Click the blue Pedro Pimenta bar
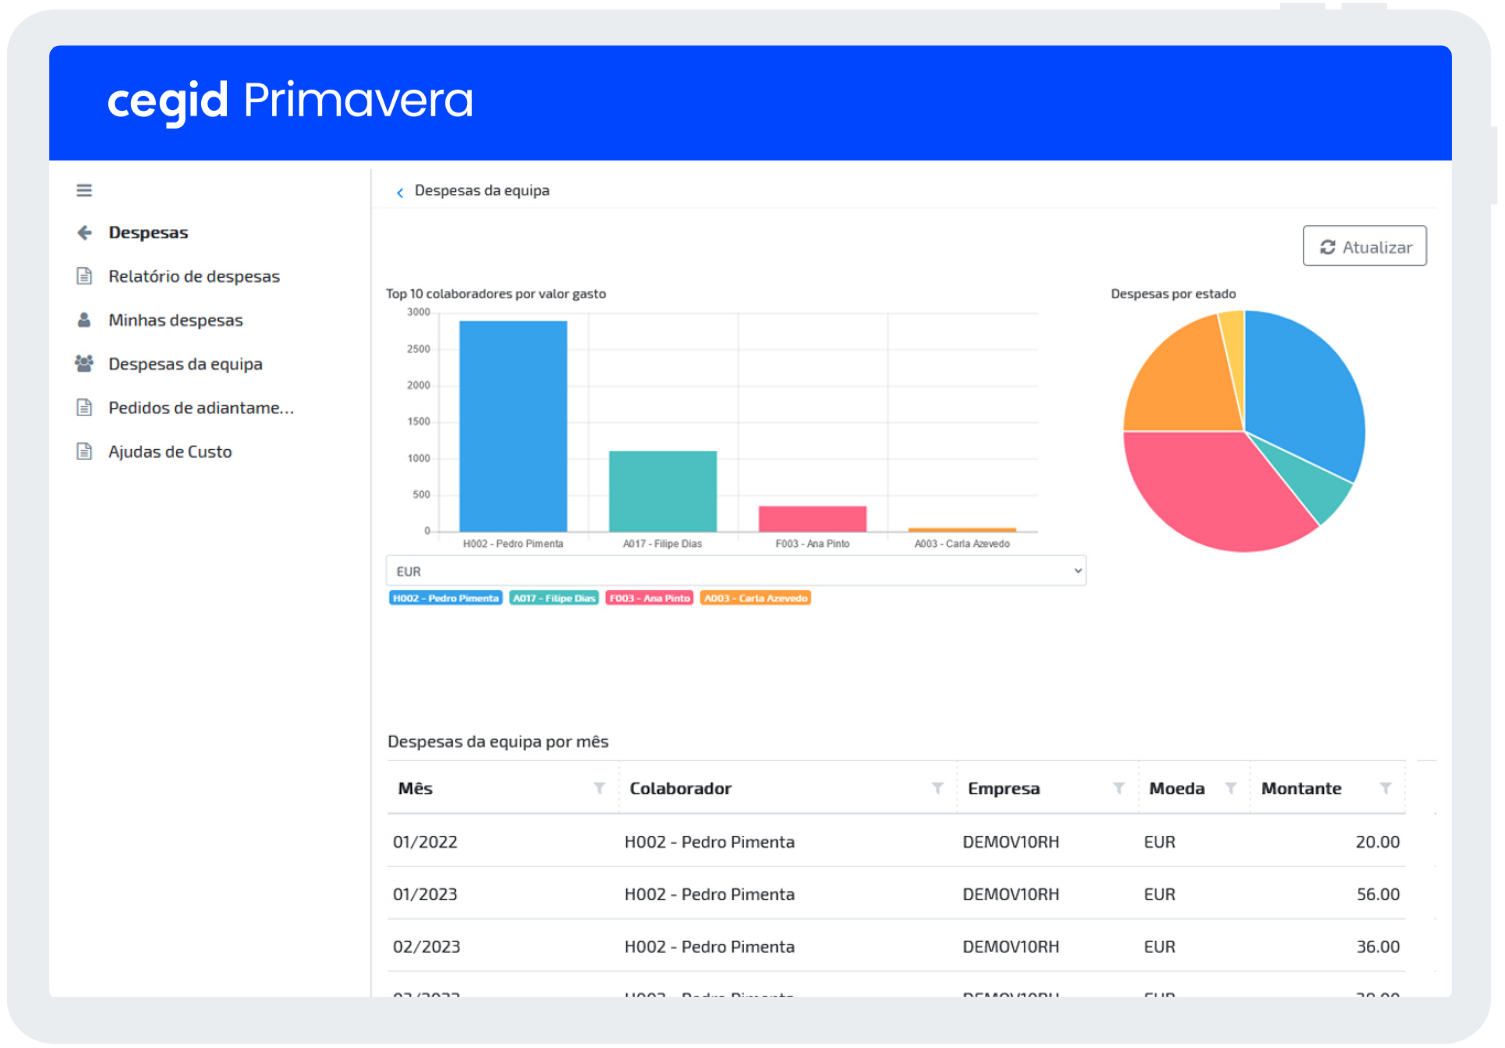Viewport: 1505px width, 1048px height. coord(513,426)
